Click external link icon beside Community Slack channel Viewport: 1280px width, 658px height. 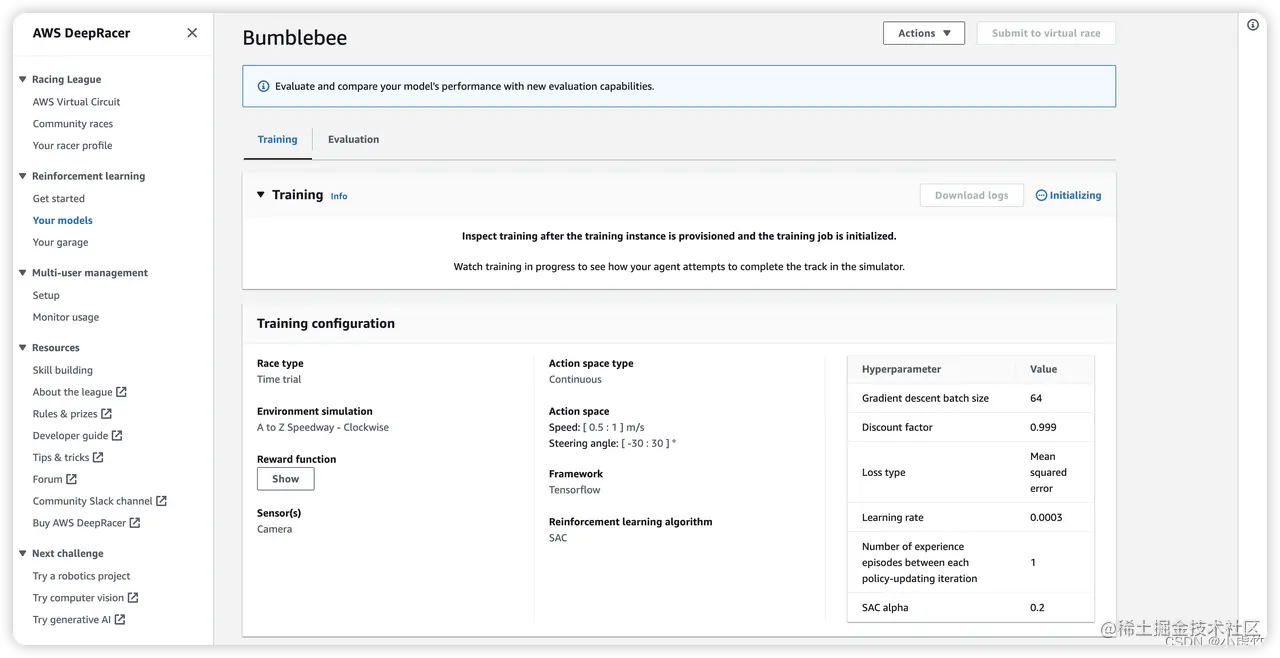[x=161, y=501]
